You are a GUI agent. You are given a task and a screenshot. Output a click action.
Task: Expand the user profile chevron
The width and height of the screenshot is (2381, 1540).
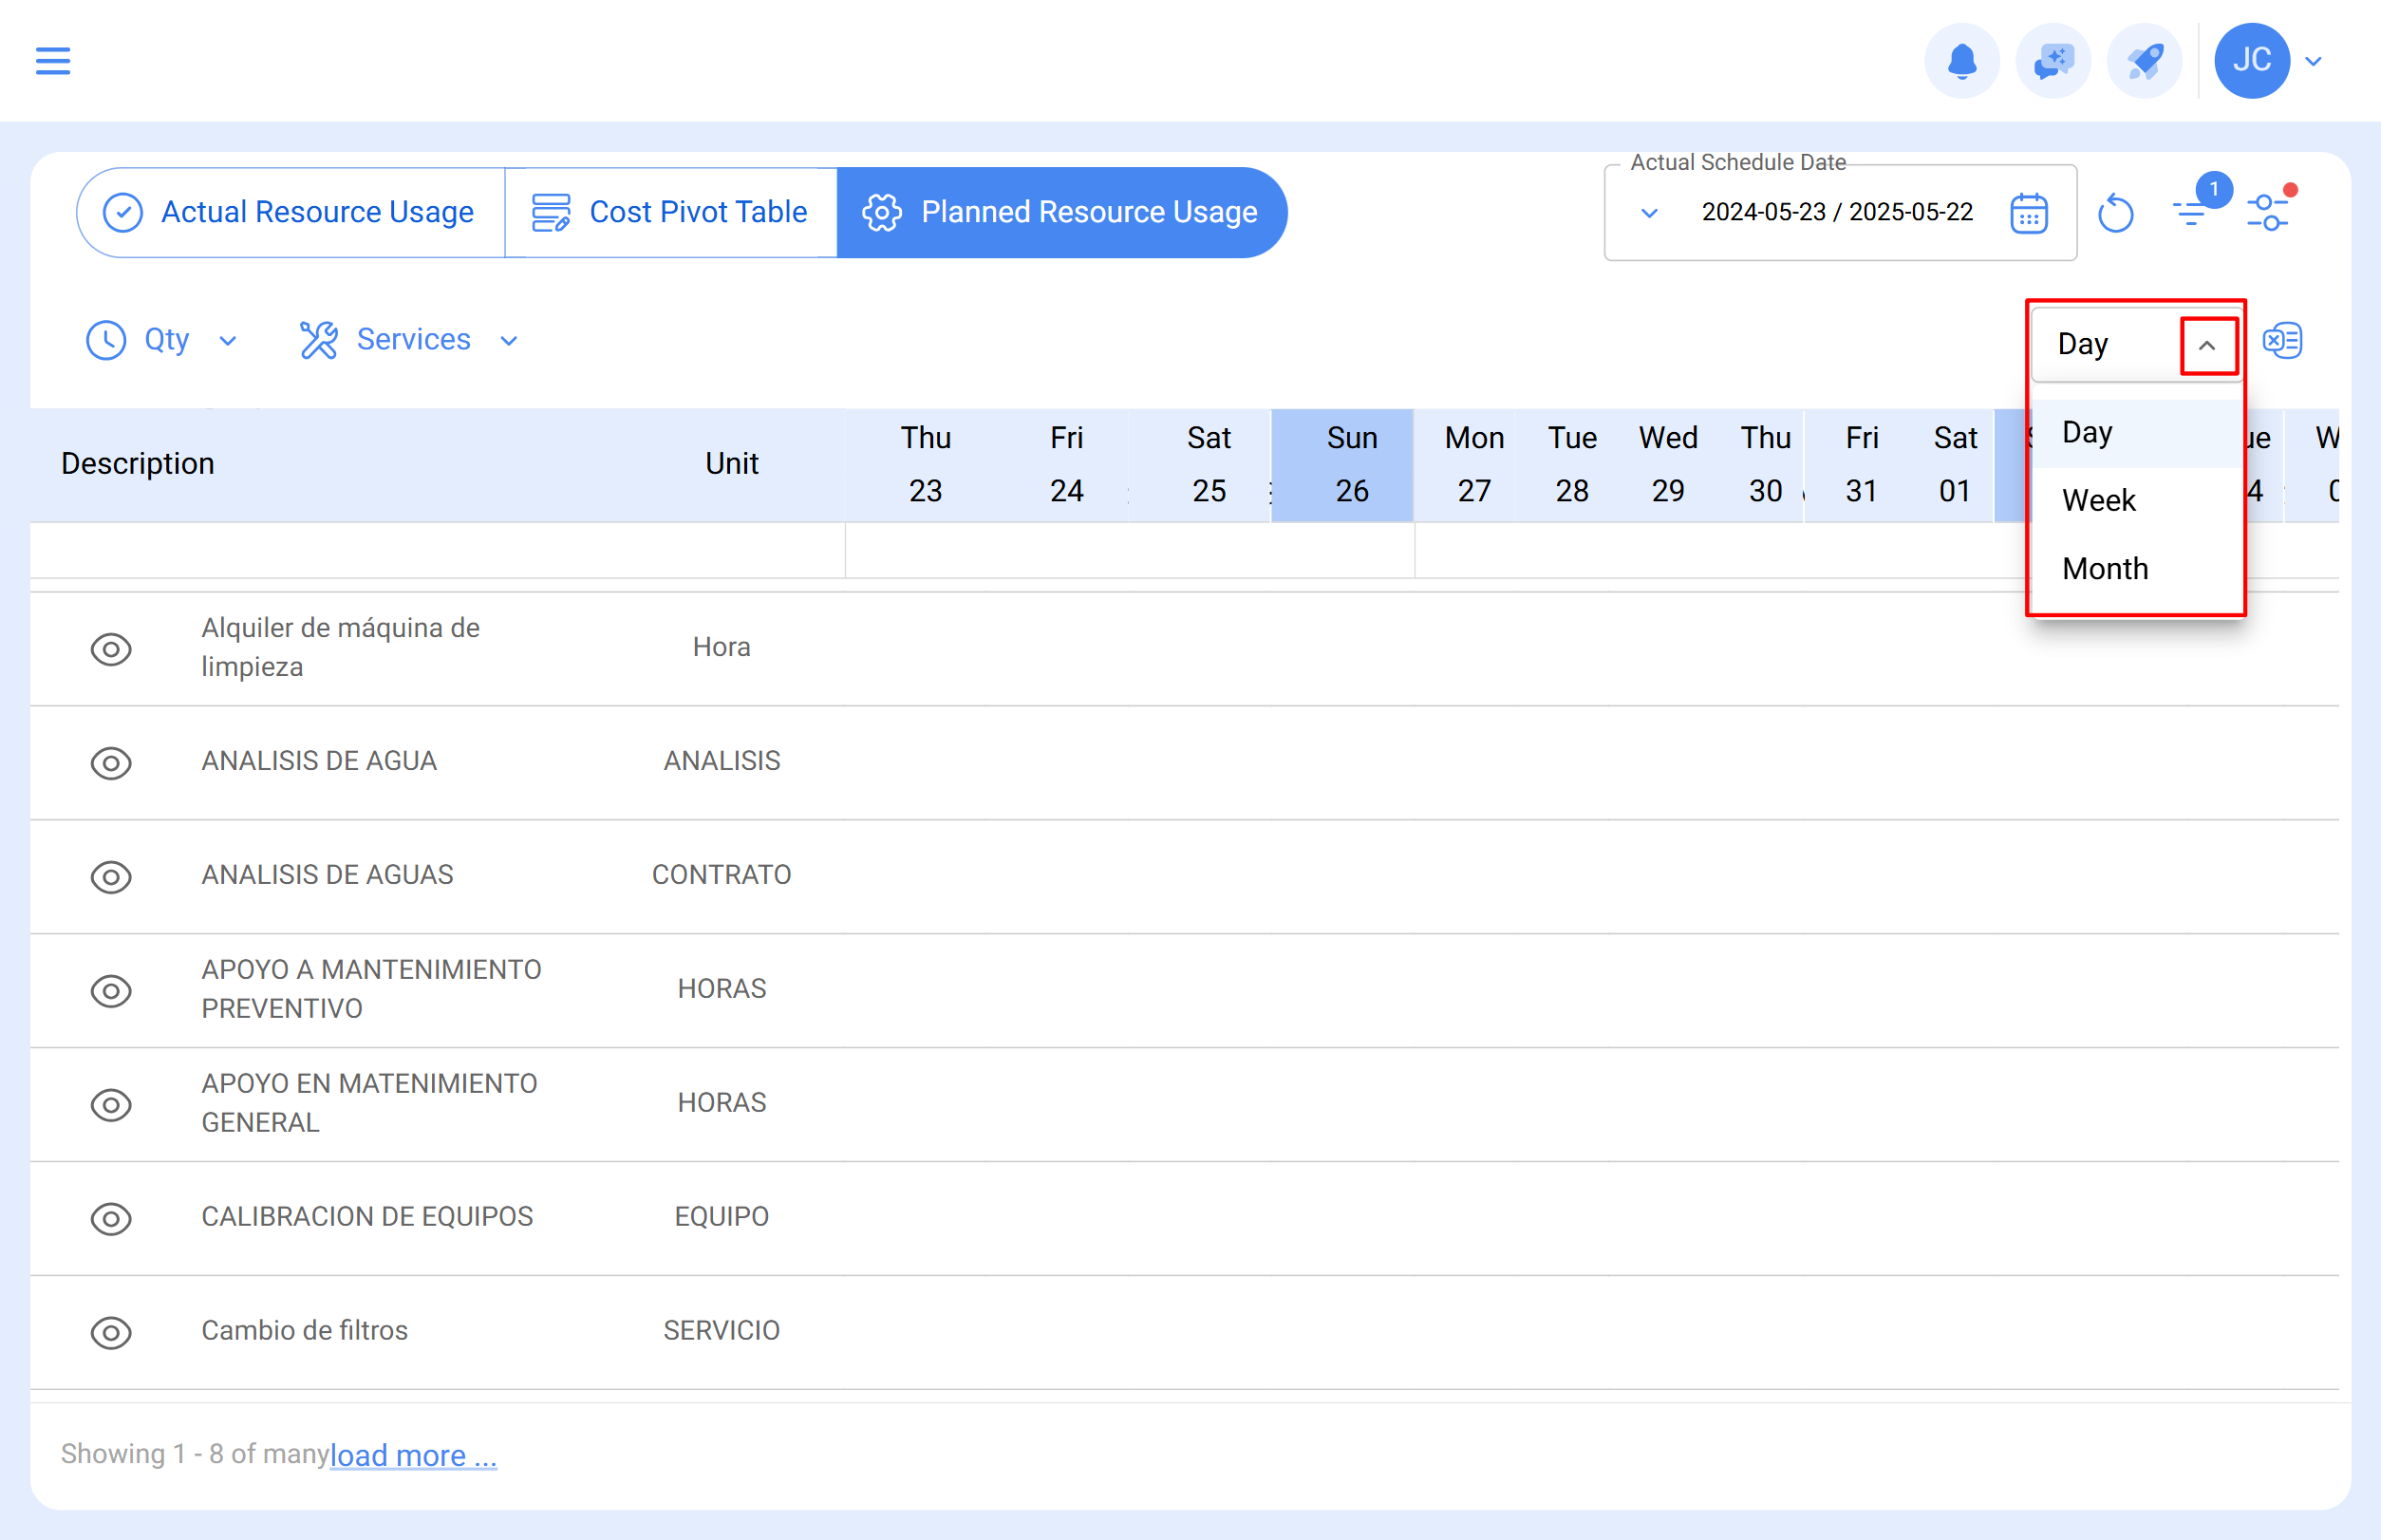click(x=2313, y=62)
